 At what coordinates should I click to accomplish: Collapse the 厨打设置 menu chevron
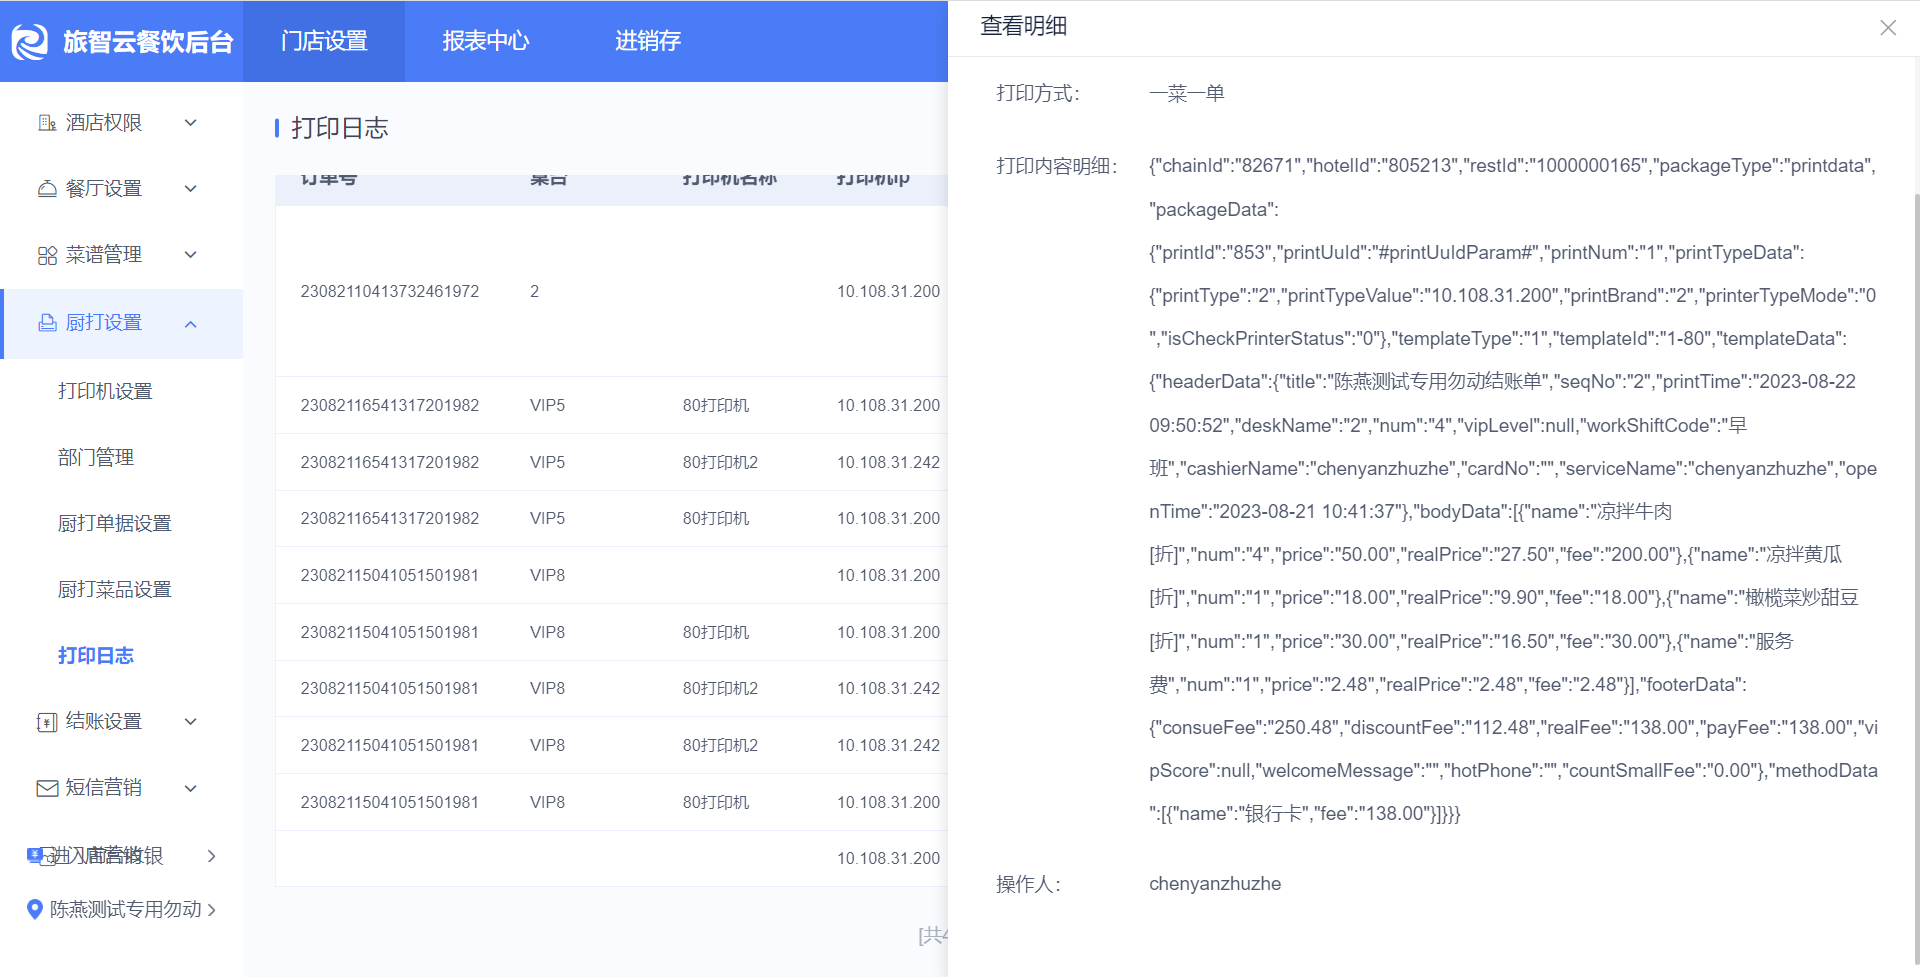tap(191, 324)
